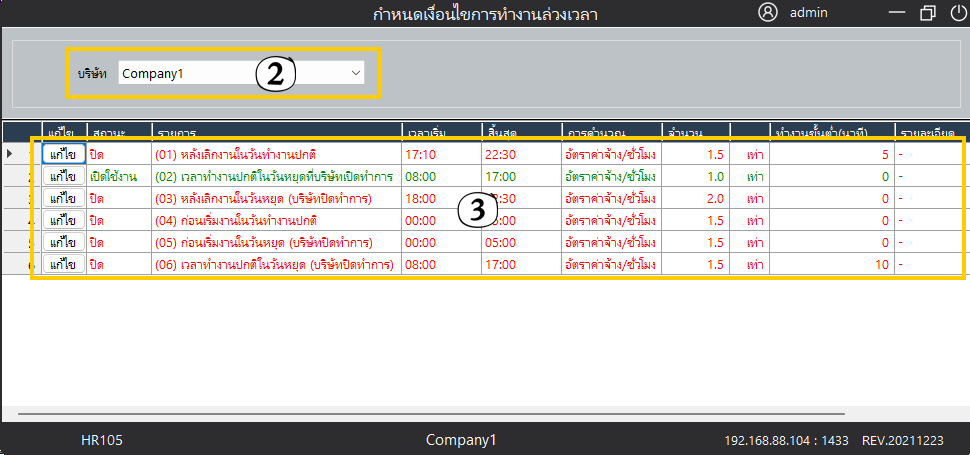Click the restore window icon
970x455 pixels.
tap(927, 13)
